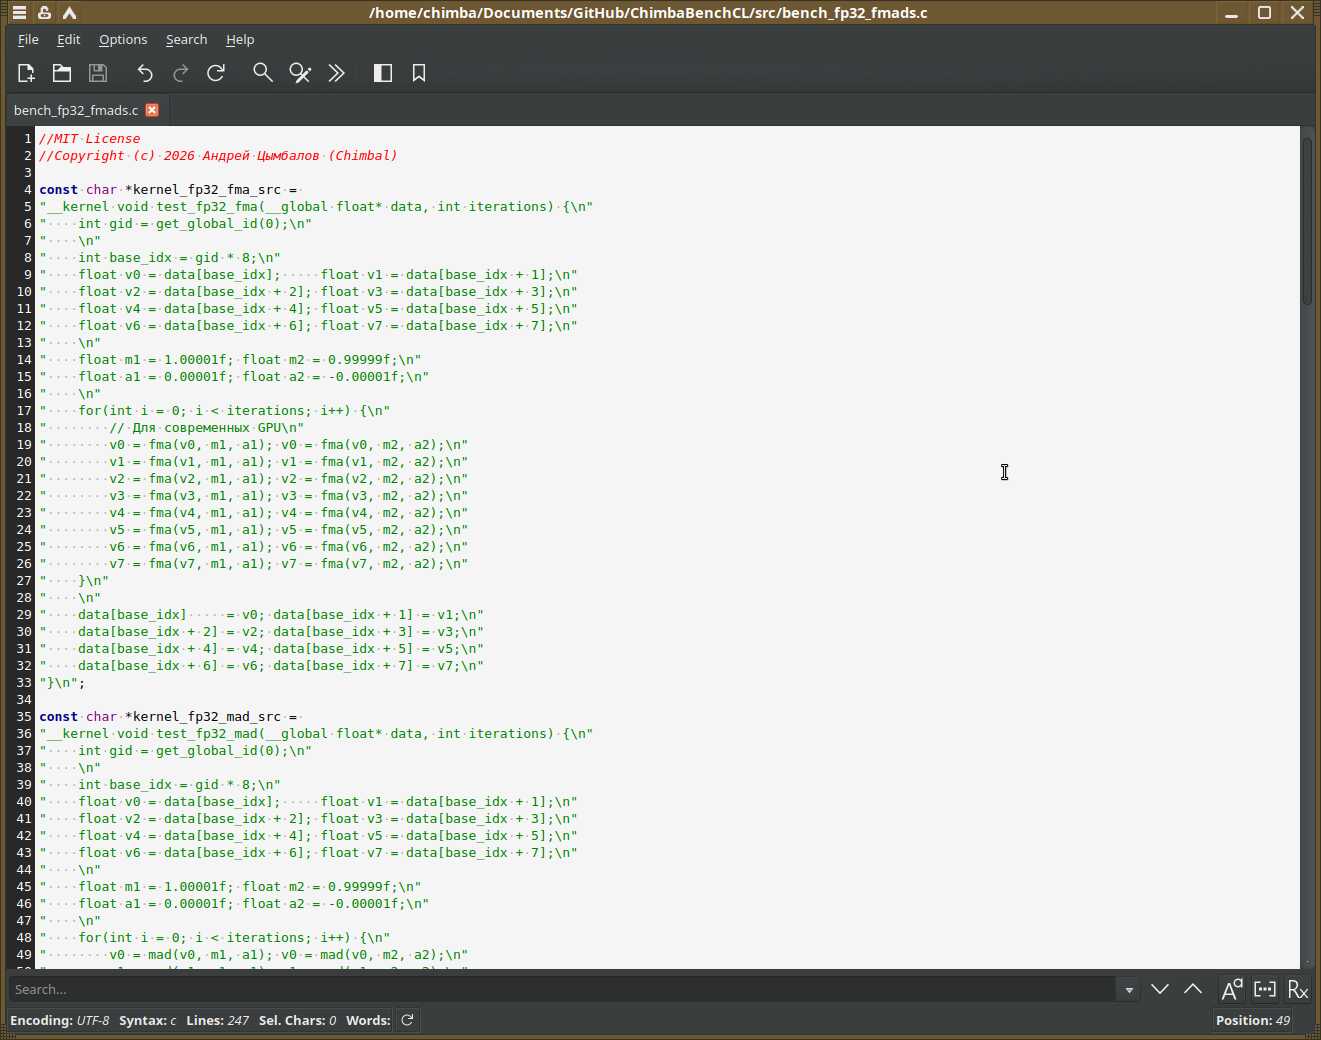
Task: Open the Help menu
Action: click(x=240, y=39)
